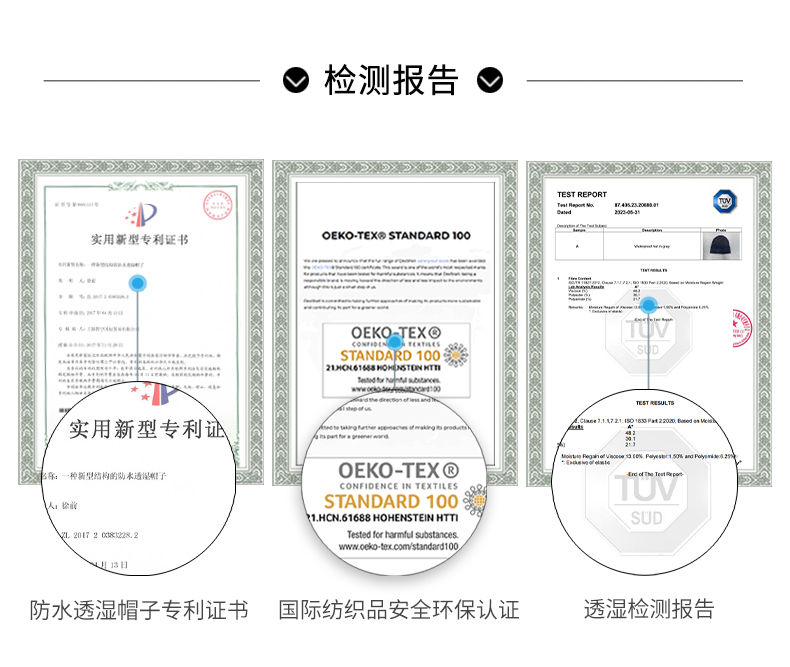Click OEKO-TEX® STANDARD 100 heading
This screenshot has width=790, height=667.
coord(396,235)
